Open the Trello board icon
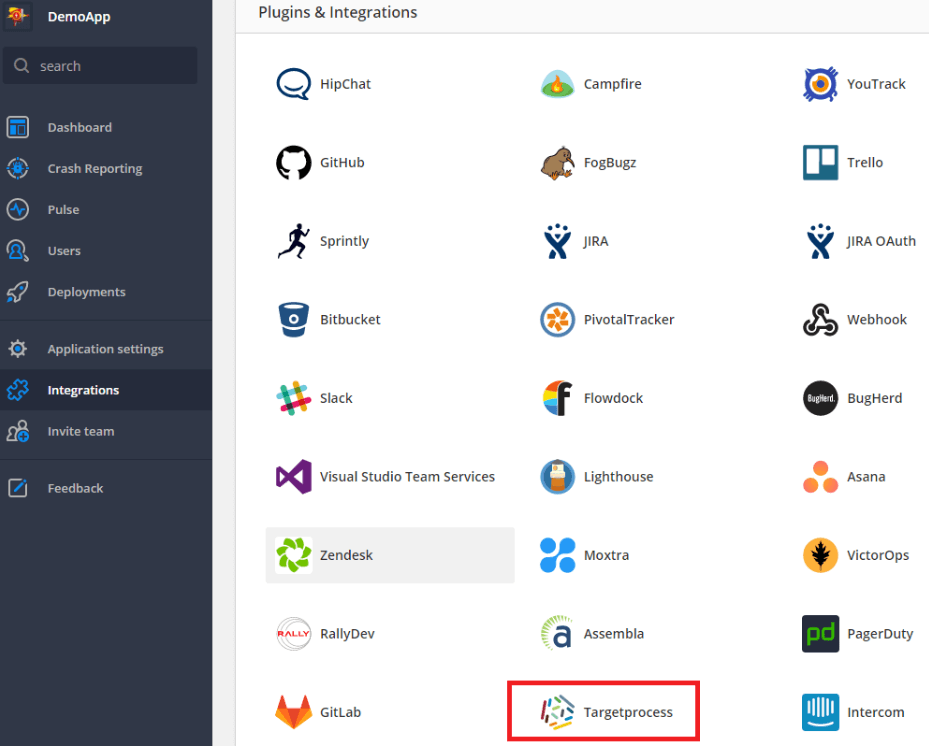Screen dimensions: 929x746 click(x=820, y=163)
